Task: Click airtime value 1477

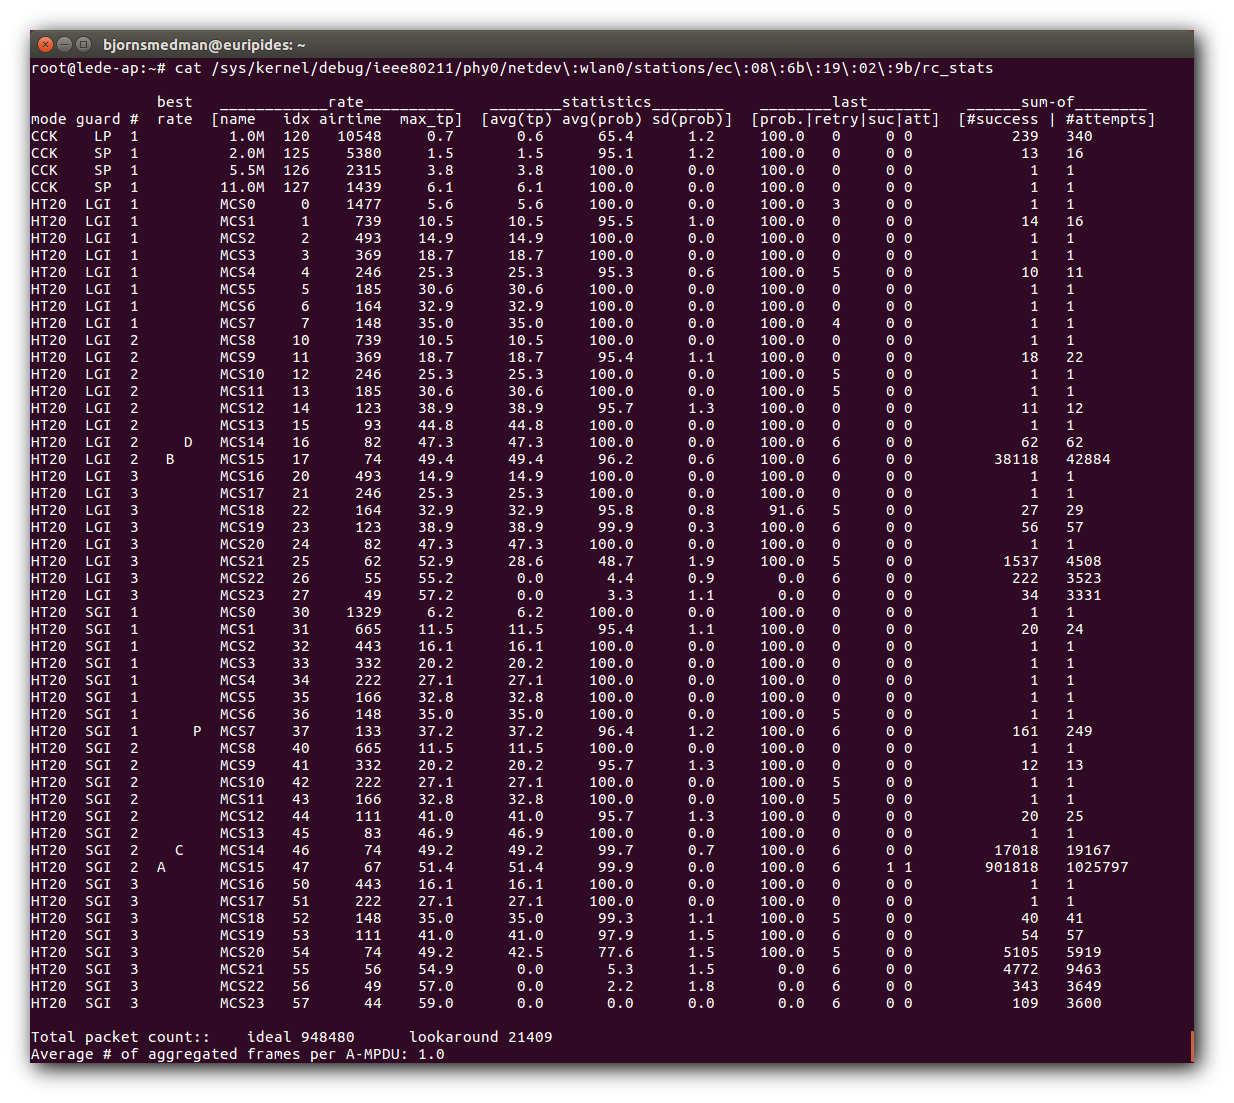Action: (364, 204)
